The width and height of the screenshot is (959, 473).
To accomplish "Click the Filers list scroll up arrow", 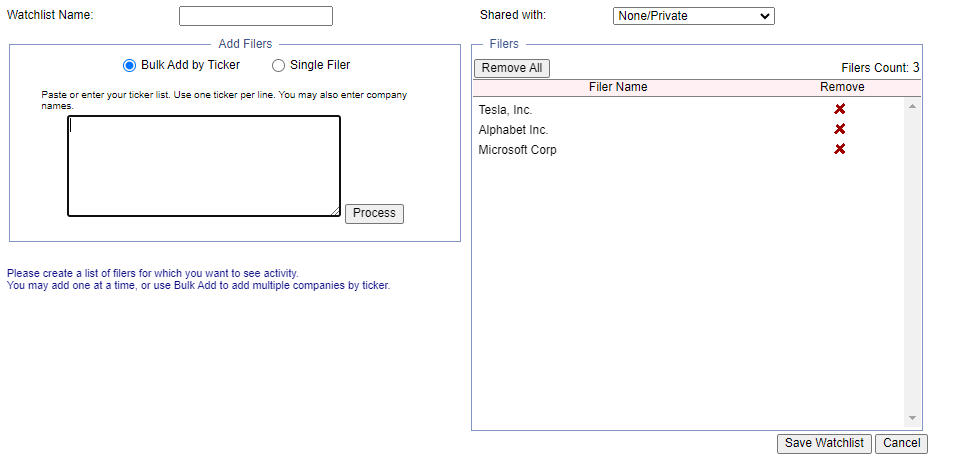I will [912, 105].
